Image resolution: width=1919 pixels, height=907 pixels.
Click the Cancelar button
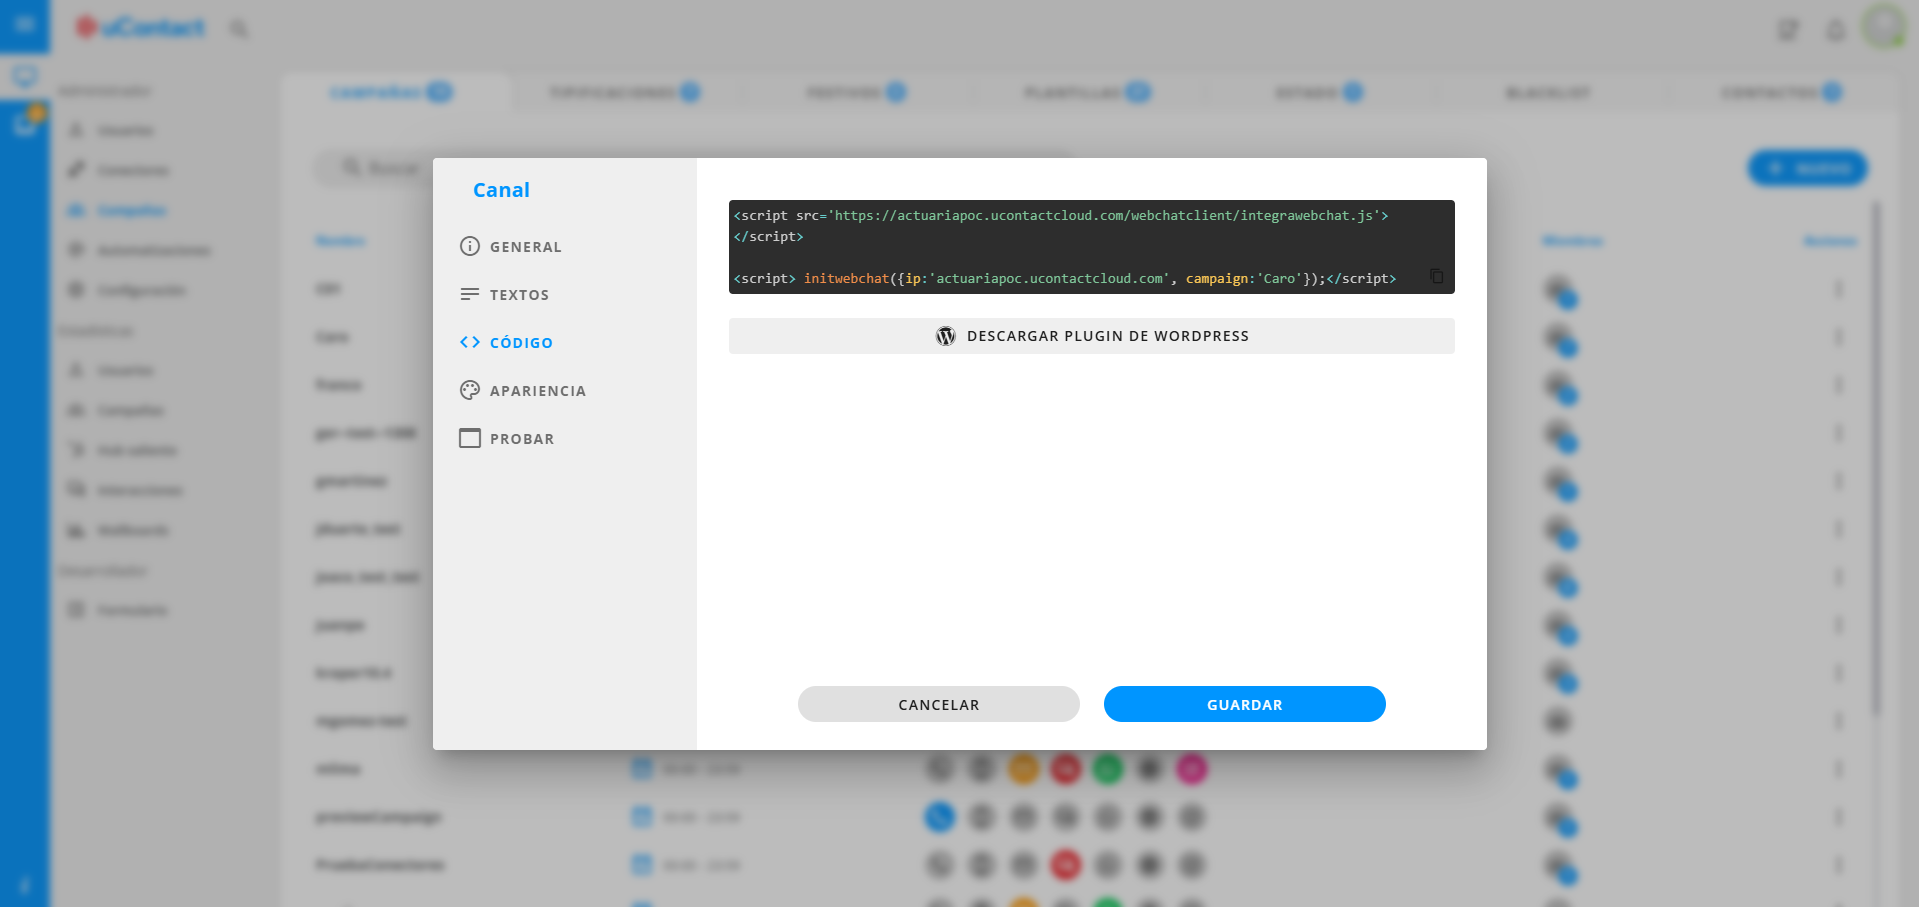pyautogui.click(x=939, y=705)
